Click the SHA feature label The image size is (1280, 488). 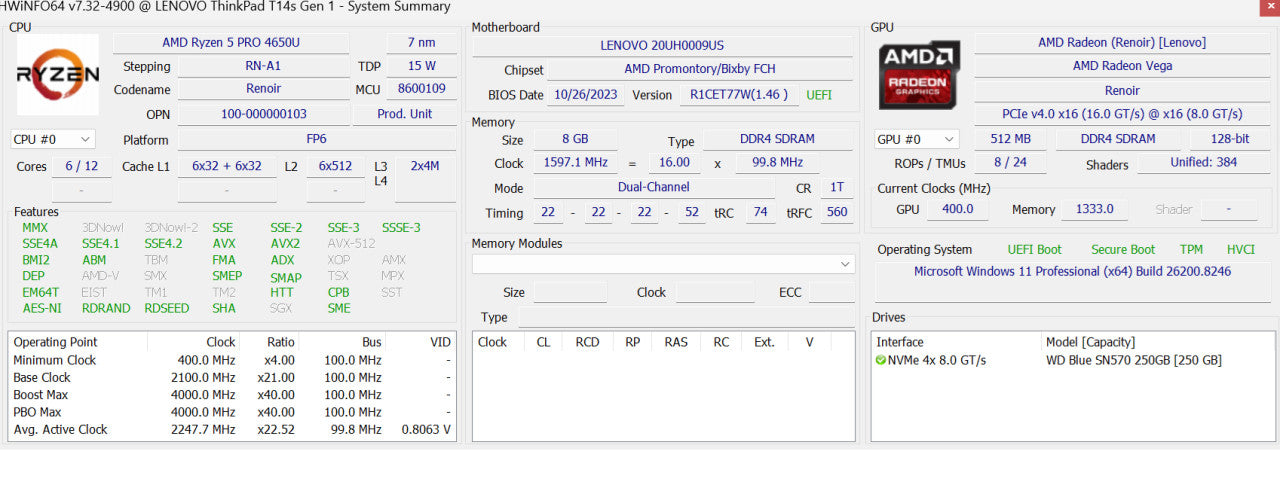(x=224, y=308)
